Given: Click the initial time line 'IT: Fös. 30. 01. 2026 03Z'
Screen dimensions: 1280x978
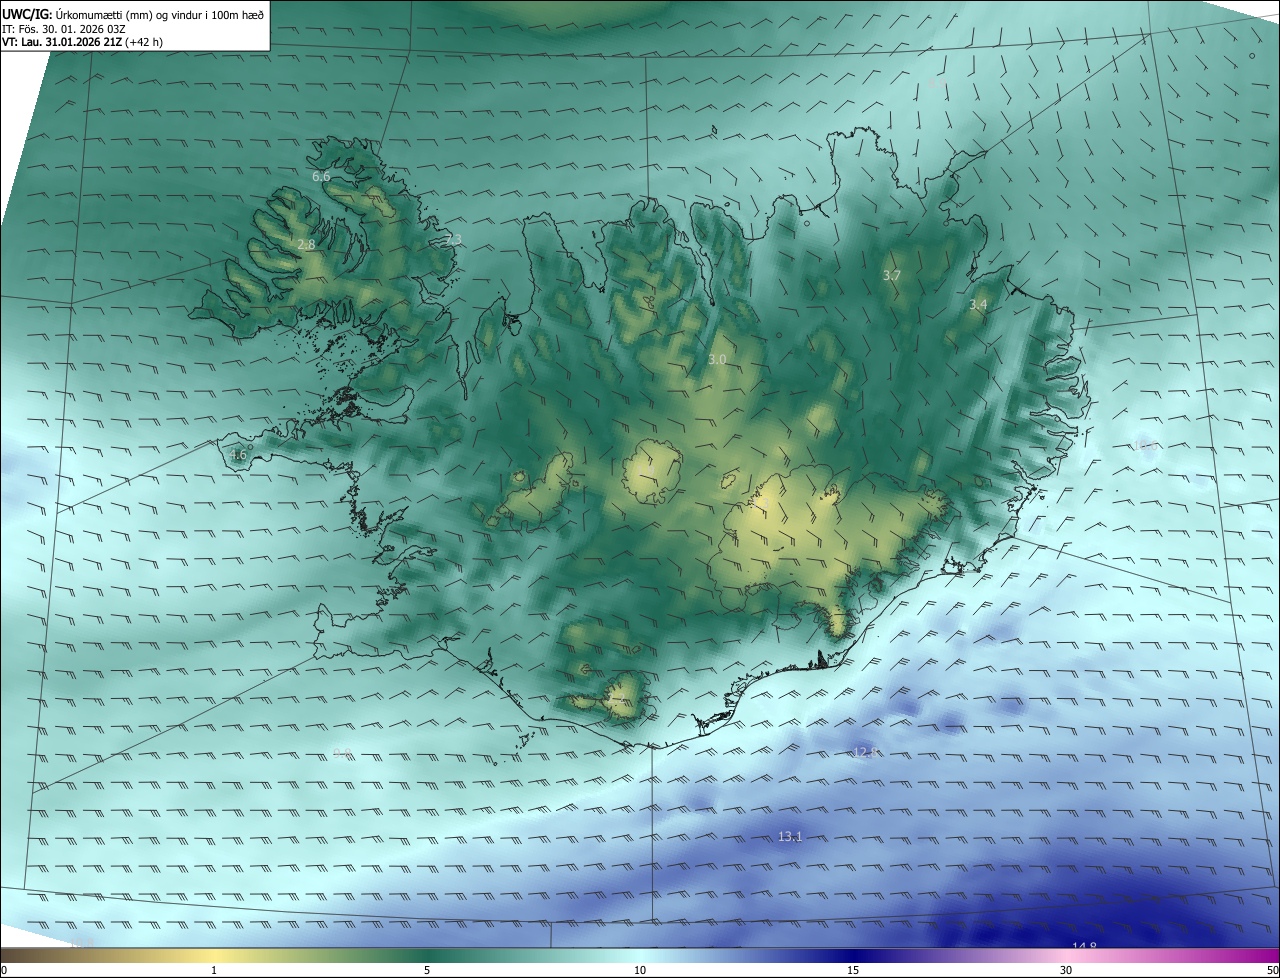Looking at the screenshot, I should point(64,28).
